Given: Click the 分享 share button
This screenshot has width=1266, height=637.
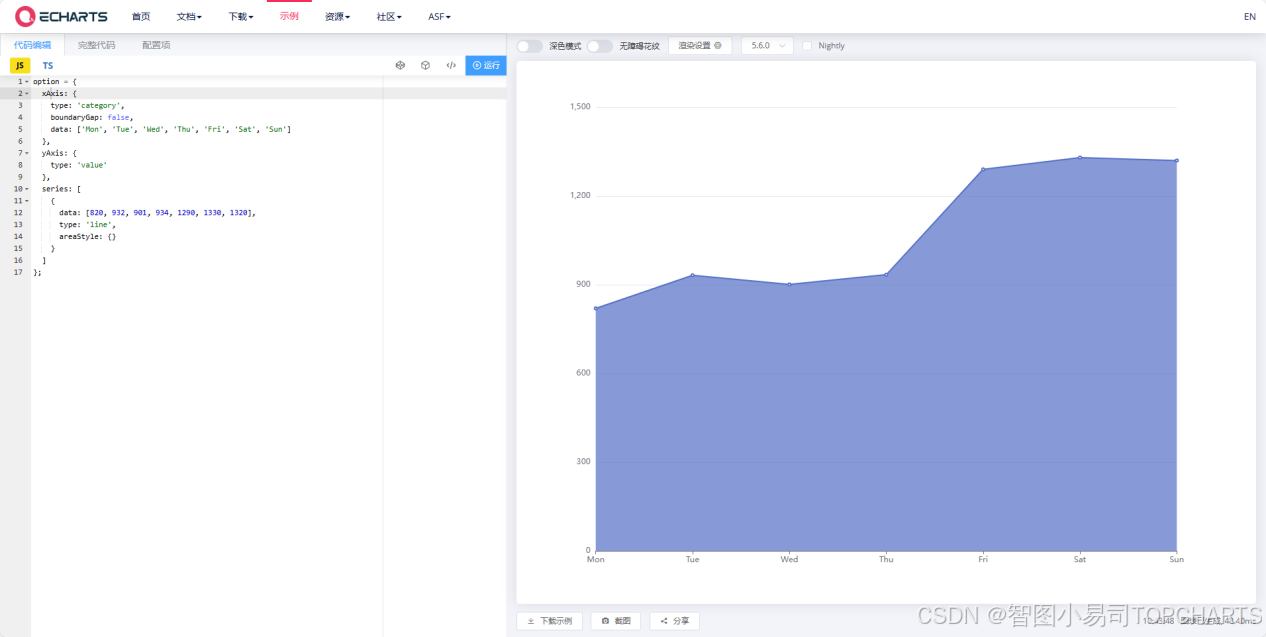Looking at the screenshot, I should pyautogui.click(x=675, y=621).
